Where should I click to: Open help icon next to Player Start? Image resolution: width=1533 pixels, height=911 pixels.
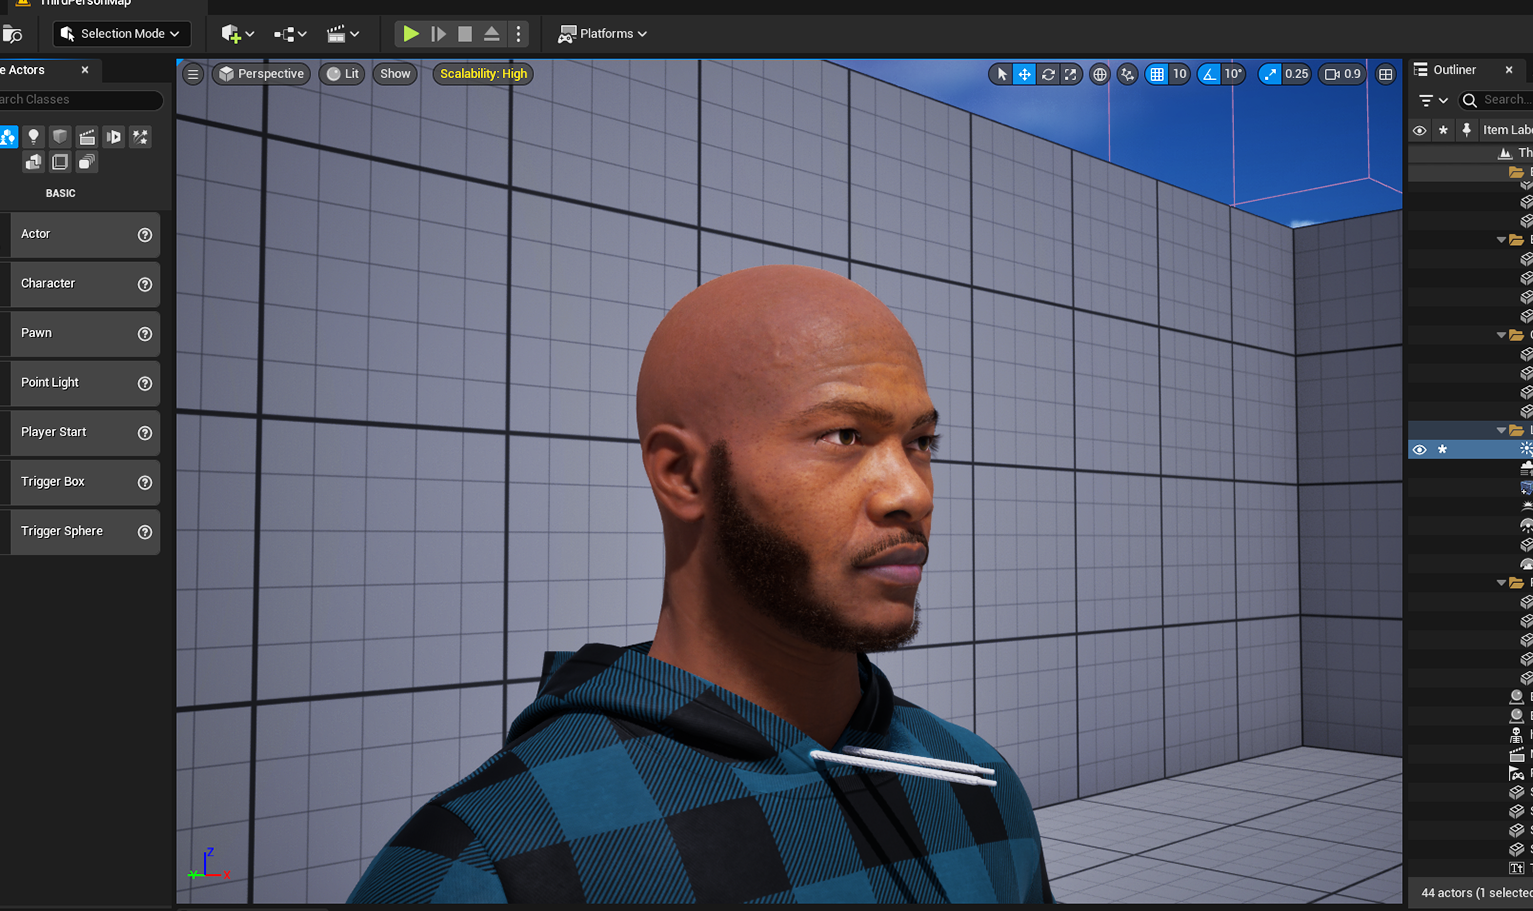[145, 433]
